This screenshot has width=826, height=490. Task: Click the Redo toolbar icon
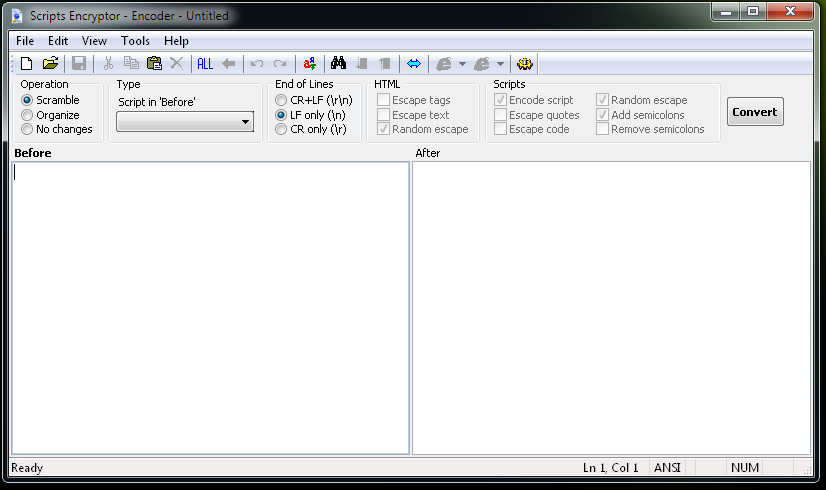pos(280,64)
